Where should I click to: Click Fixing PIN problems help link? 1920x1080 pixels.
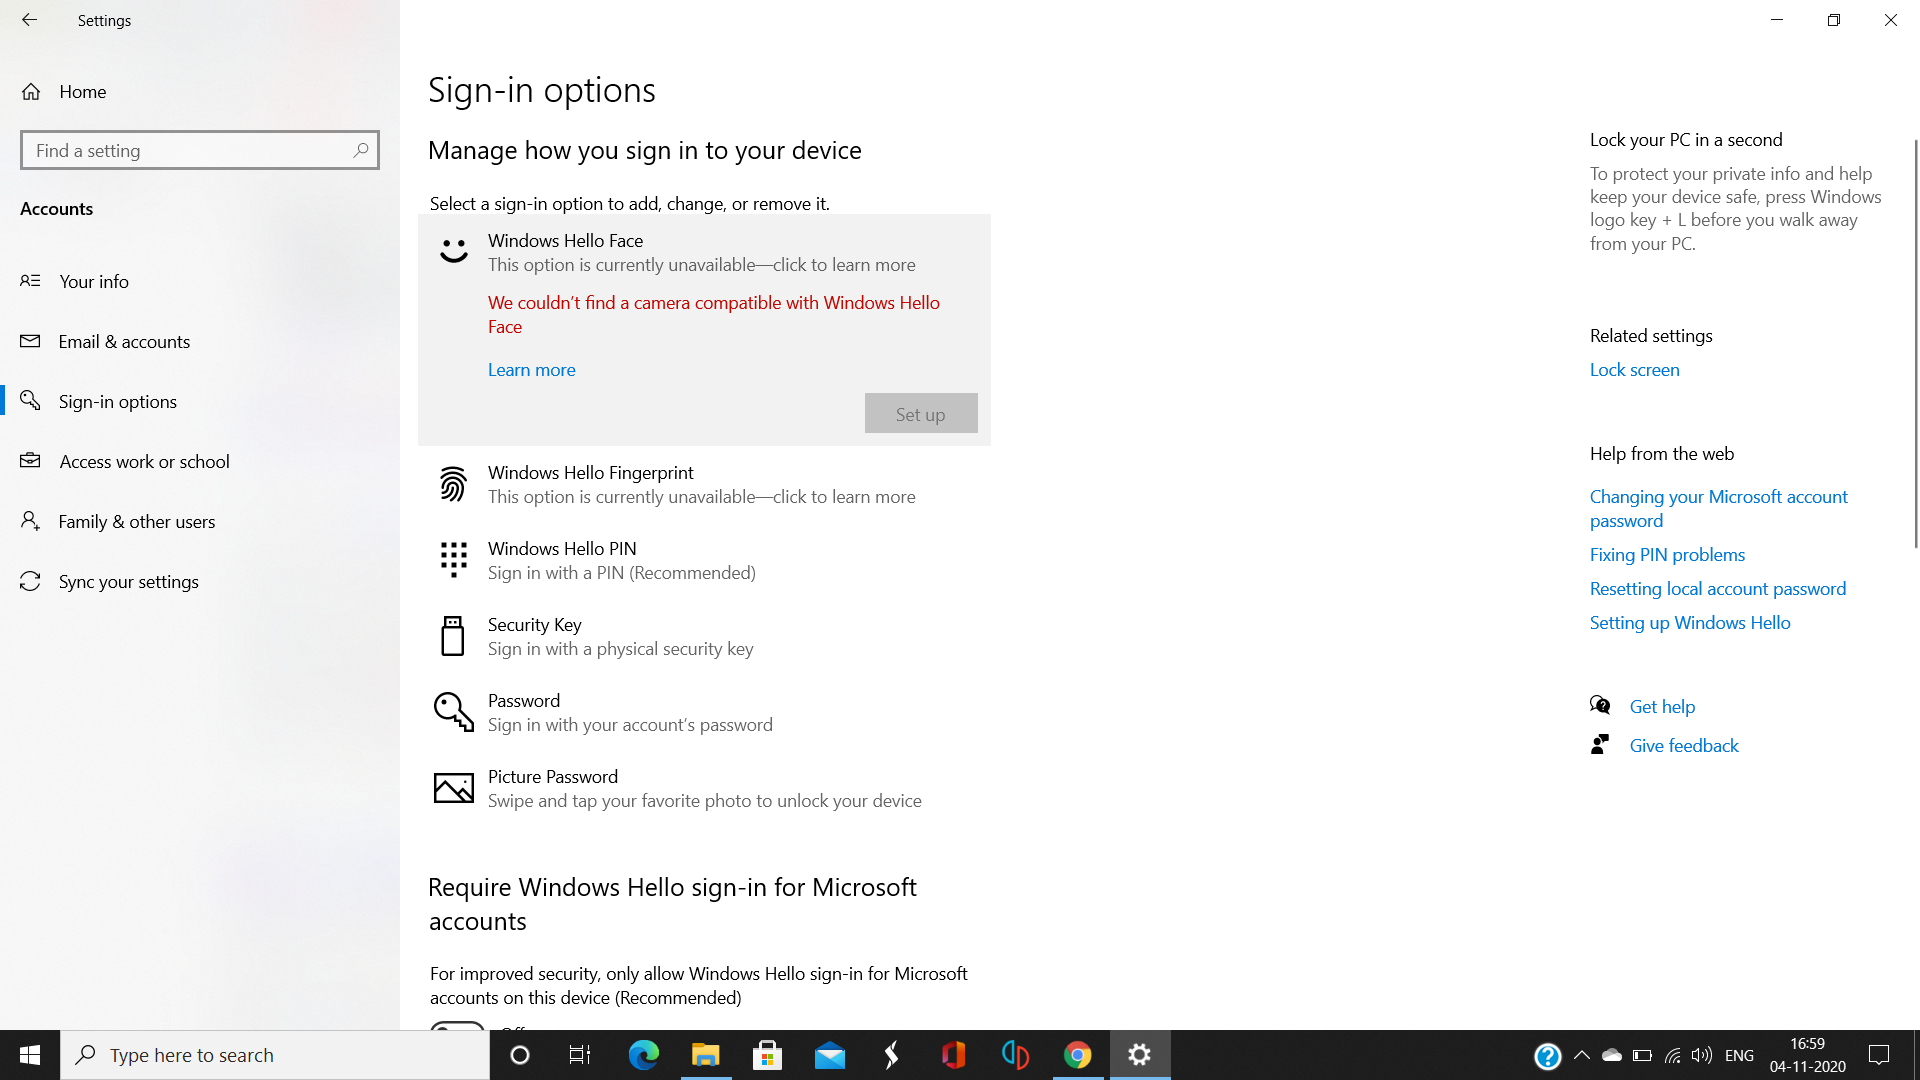point(1668,553)
